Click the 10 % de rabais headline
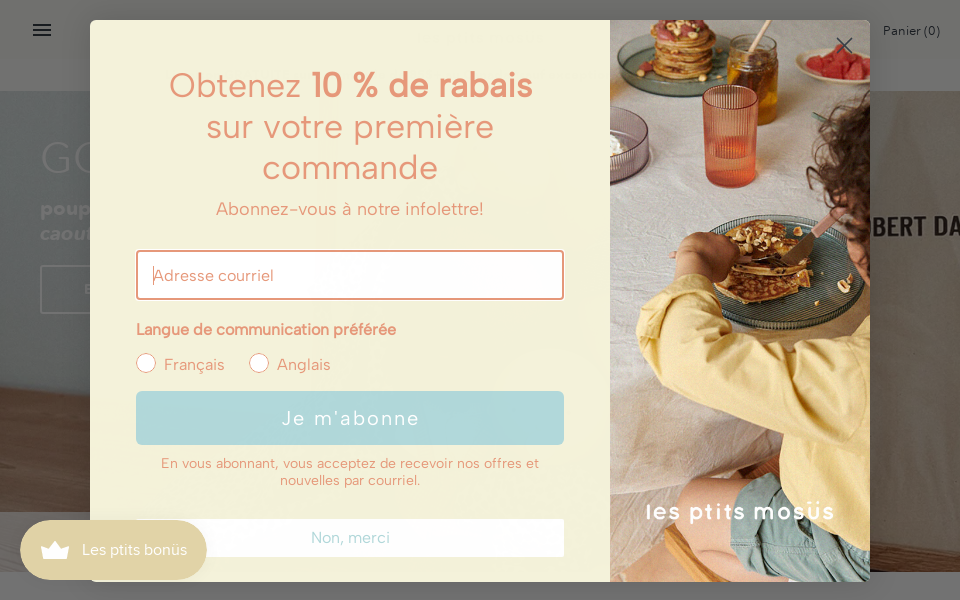 (x=422, y=85)
